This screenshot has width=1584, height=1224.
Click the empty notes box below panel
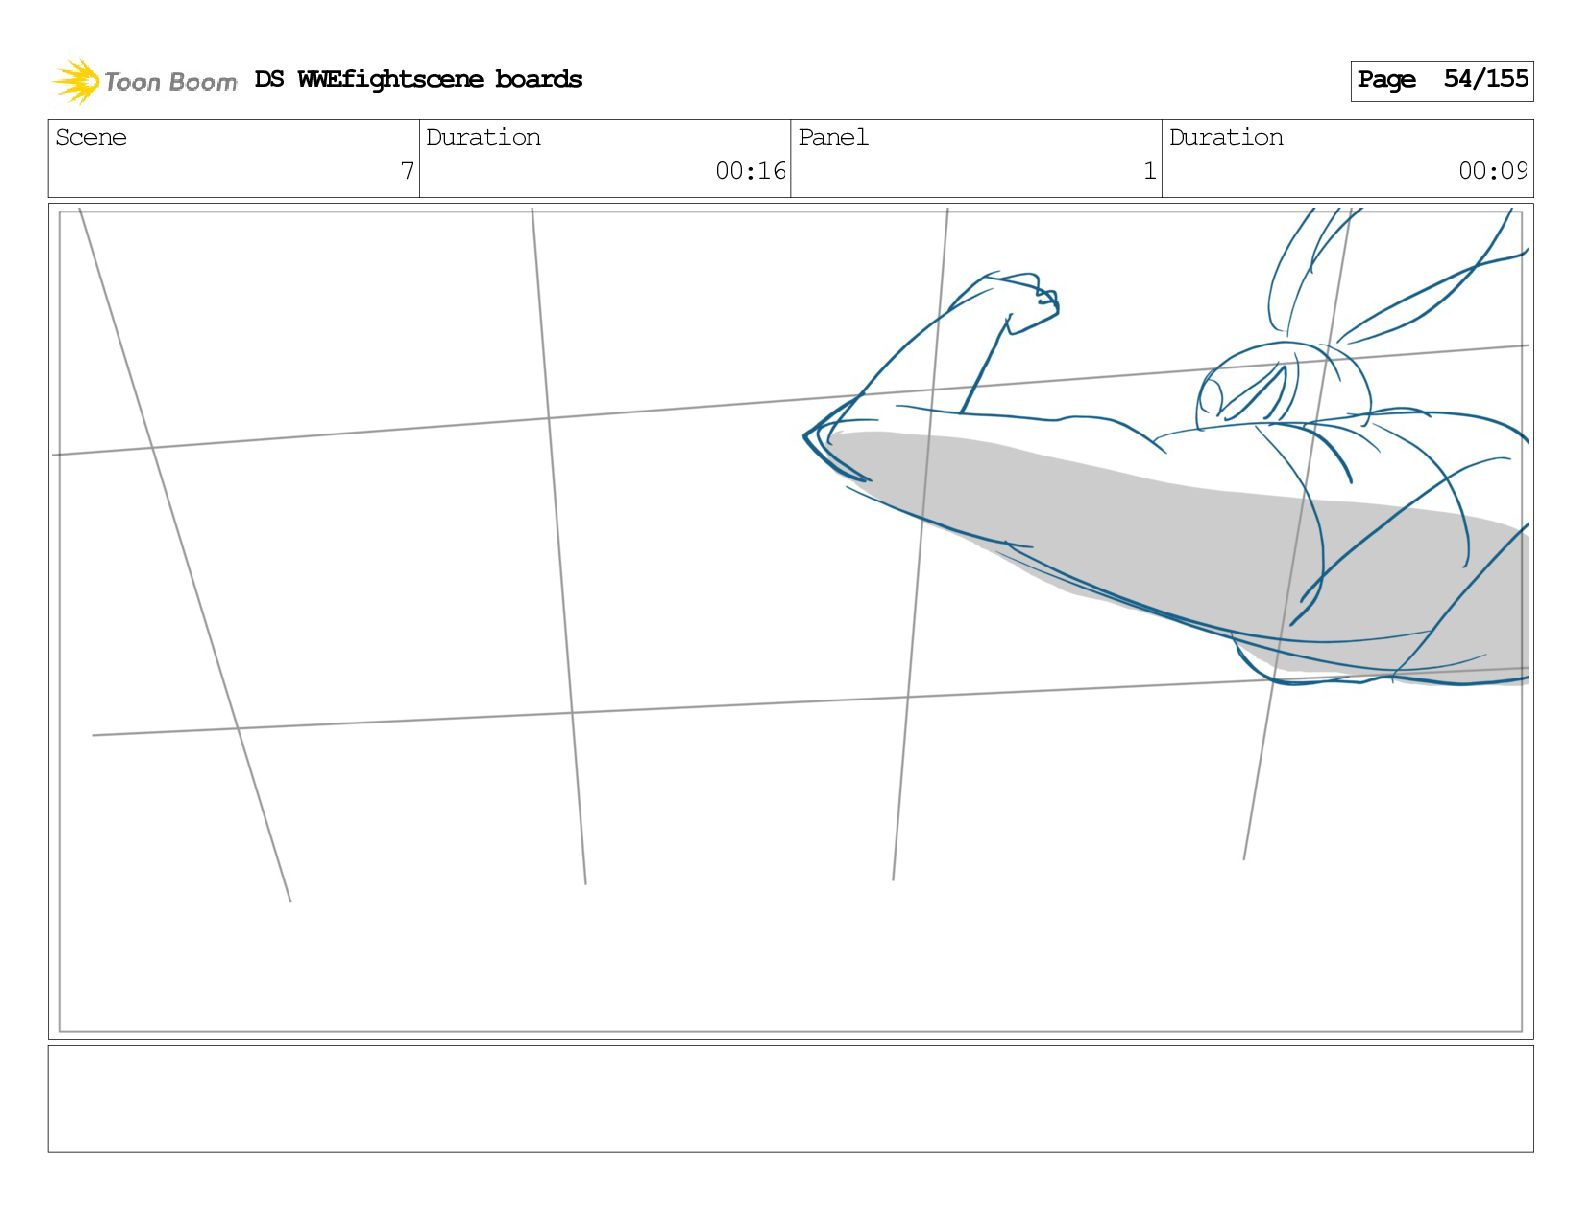click(x=790, y=1098)
